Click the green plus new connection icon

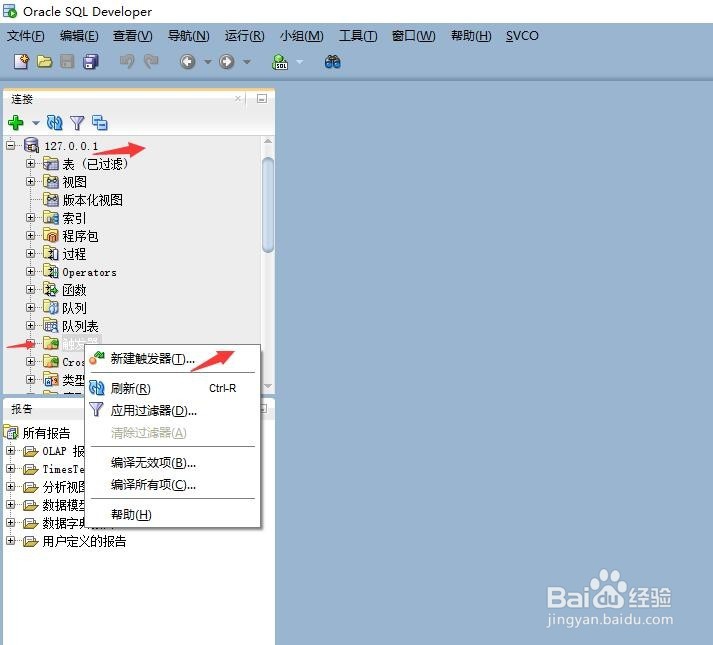(16, 122)
